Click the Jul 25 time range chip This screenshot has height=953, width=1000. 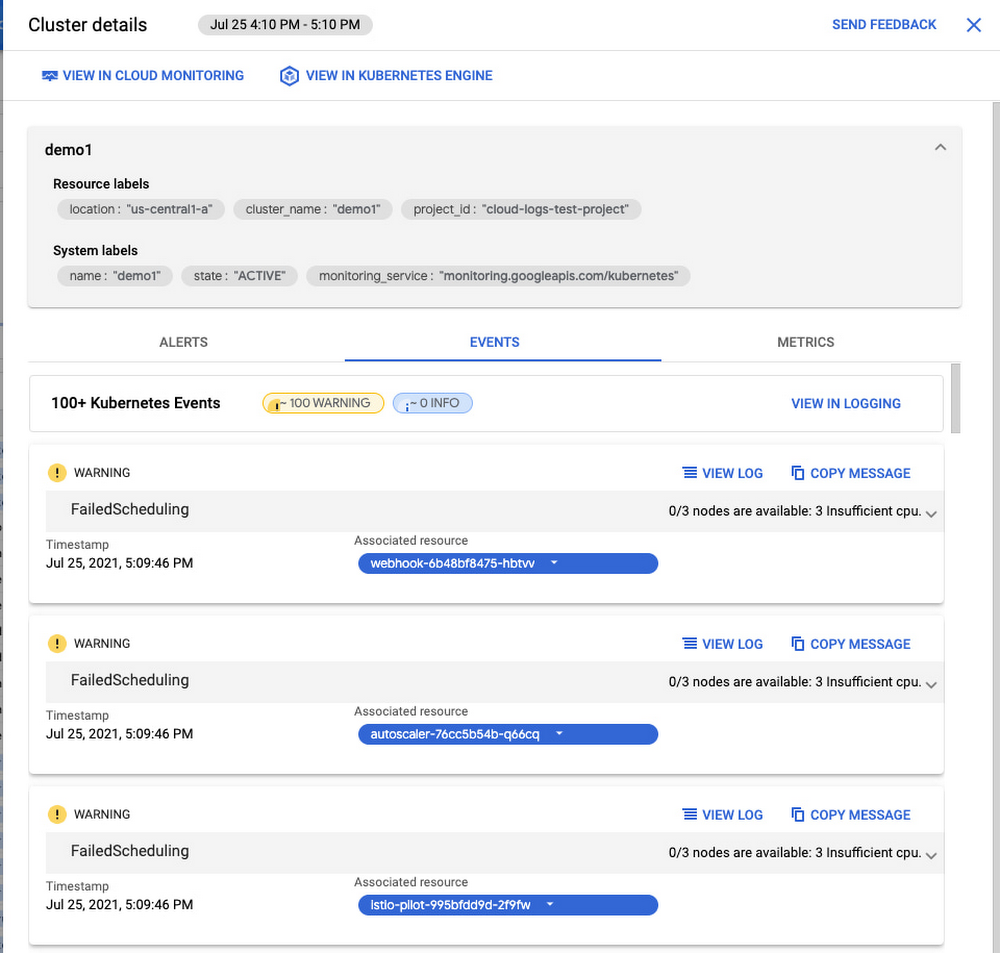click(x=285, y=24)
